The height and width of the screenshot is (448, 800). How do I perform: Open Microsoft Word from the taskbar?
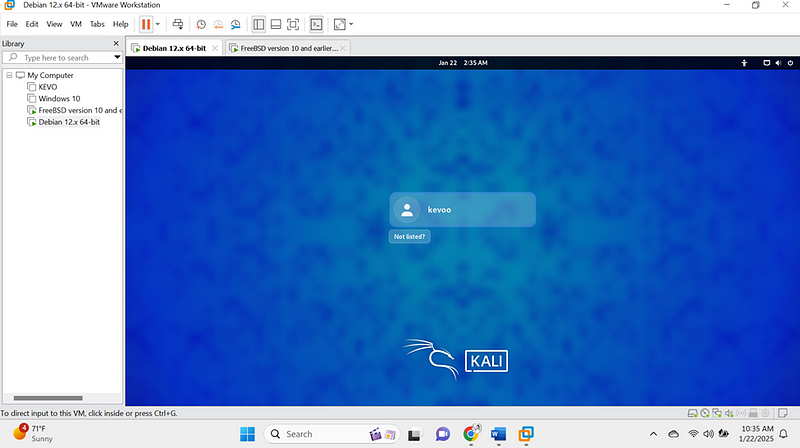click(498, 434)
